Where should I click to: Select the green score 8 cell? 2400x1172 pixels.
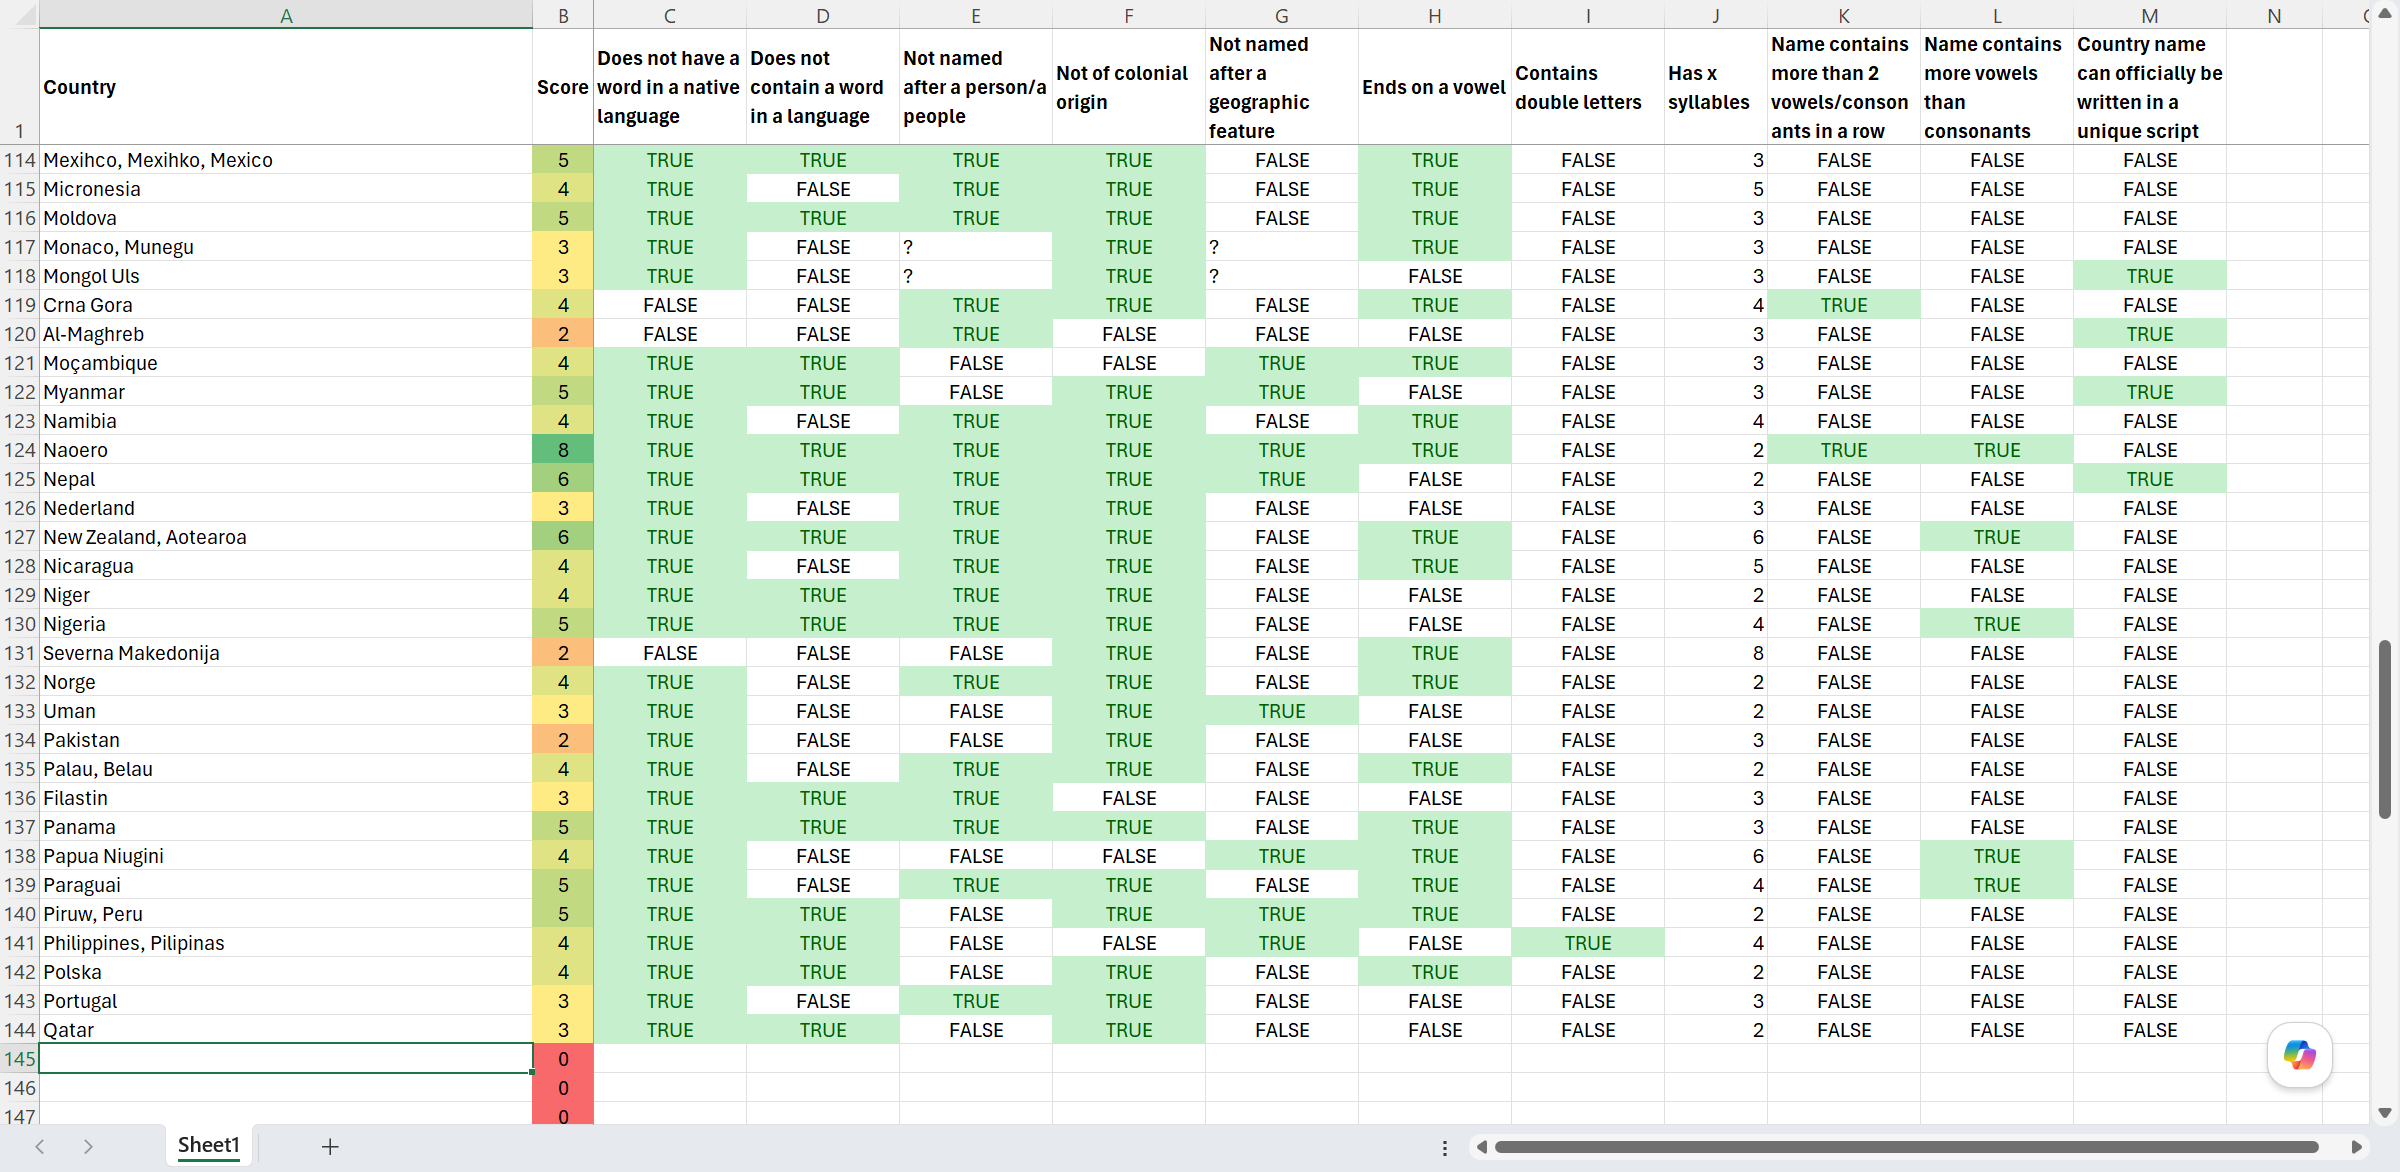pos(563,450)
